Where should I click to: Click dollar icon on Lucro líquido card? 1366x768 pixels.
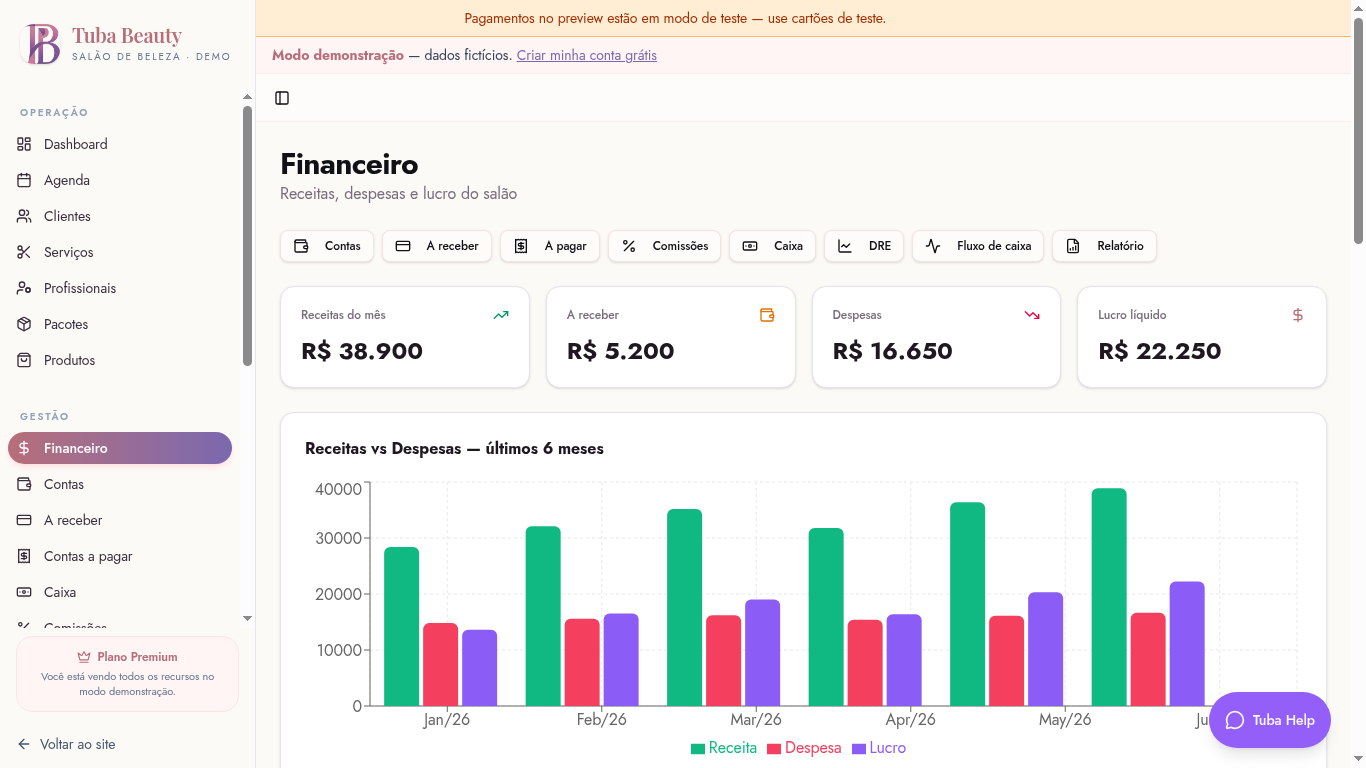pos(1298,315)
